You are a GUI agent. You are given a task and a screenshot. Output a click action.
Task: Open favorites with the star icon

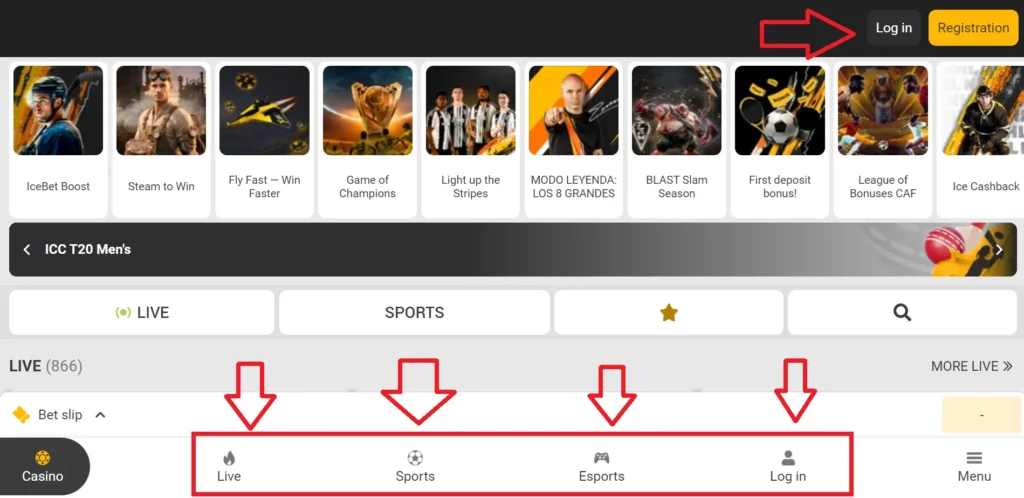tap(669, 313)
